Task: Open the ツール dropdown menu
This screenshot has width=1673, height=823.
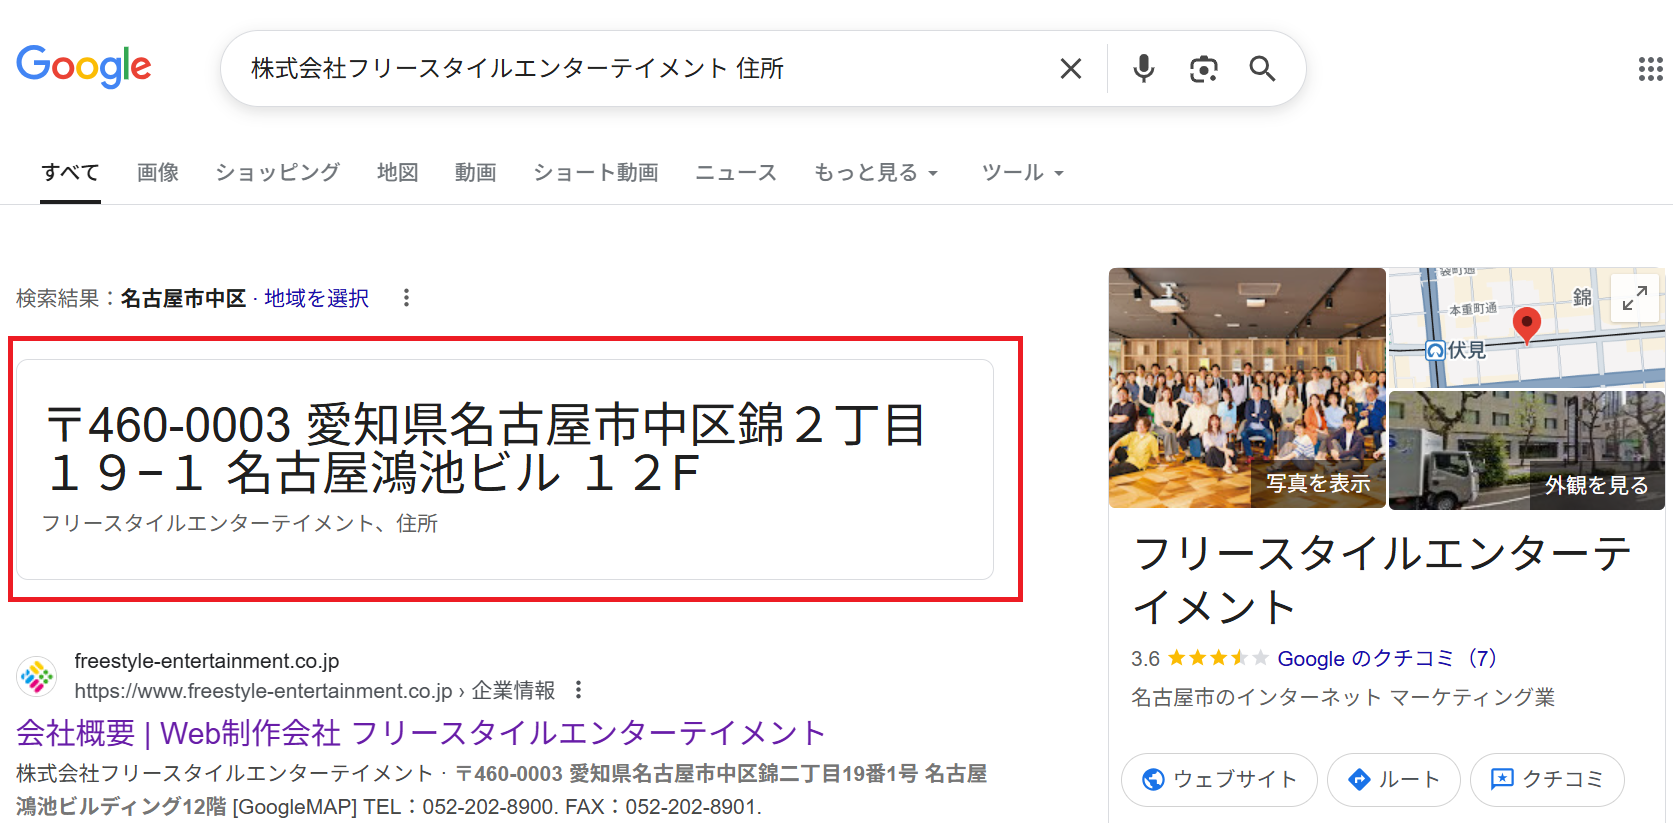Action: (1022, 173)
